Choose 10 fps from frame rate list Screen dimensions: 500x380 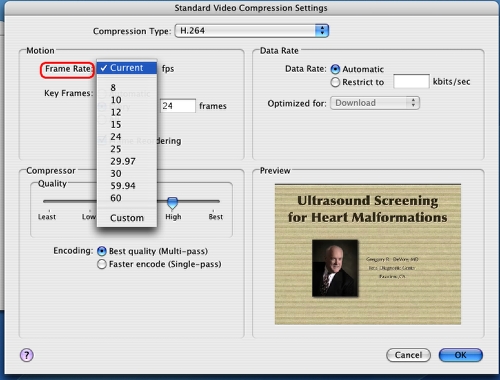coord(127,100)
